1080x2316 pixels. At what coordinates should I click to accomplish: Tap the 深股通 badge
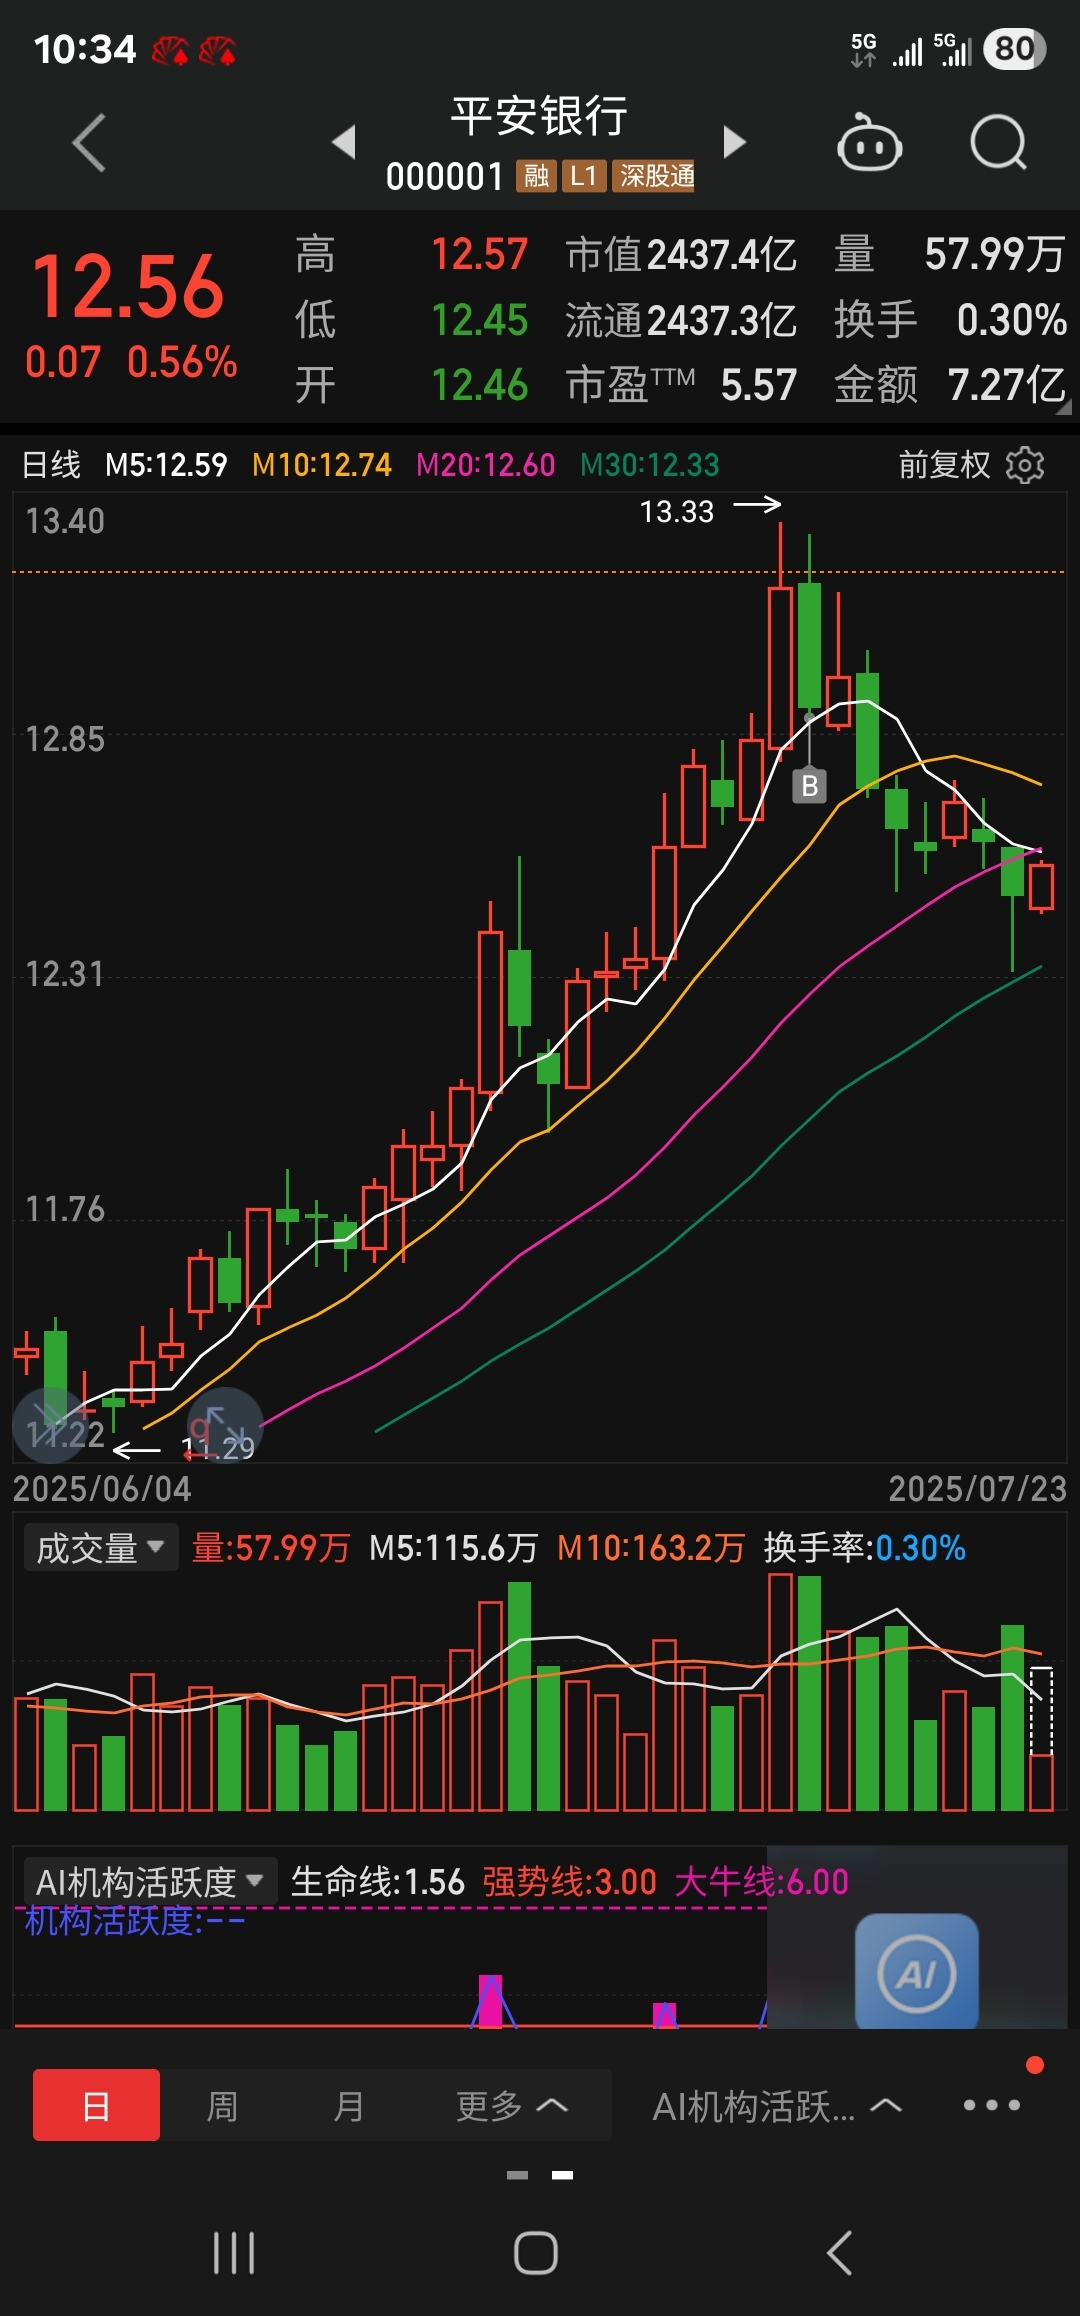[654, 177]
